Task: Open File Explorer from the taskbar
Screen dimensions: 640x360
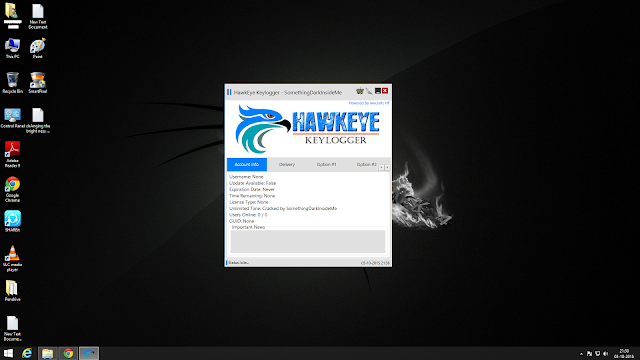Action: (48, 353)
